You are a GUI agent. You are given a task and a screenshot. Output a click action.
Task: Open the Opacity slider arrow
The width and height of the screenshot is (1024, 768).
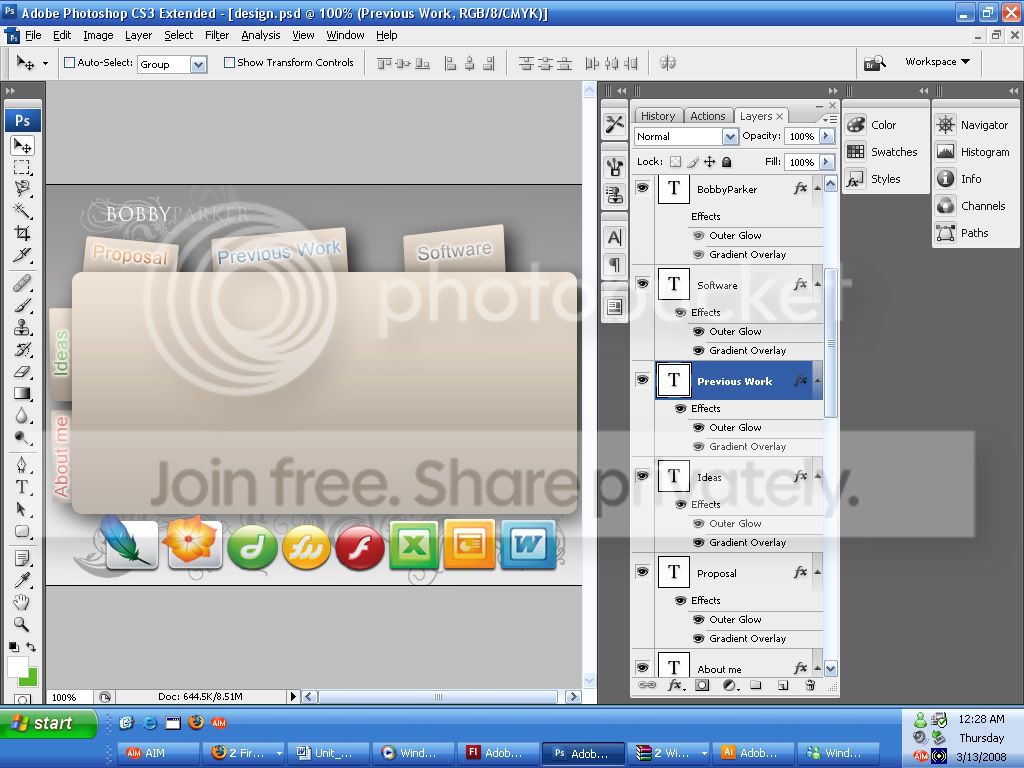827,136
